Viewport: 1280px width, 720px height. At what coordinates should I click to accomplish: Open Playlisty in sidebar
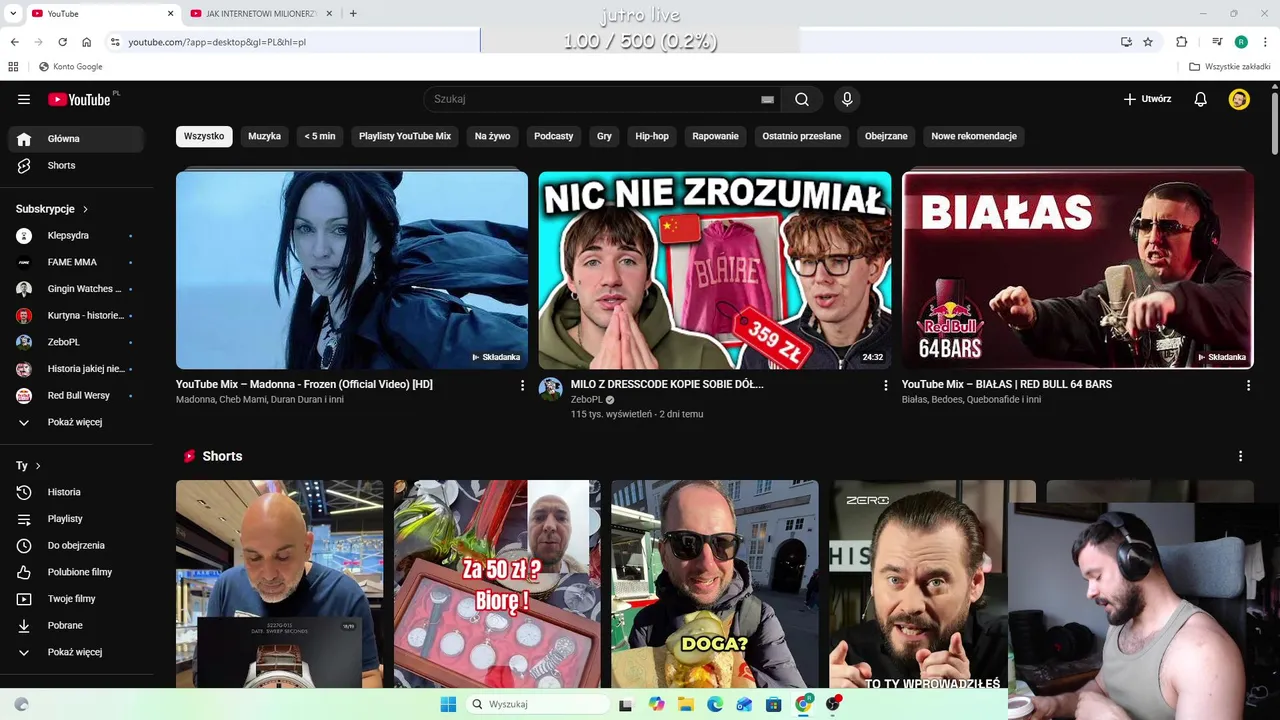tap(77, 519)
